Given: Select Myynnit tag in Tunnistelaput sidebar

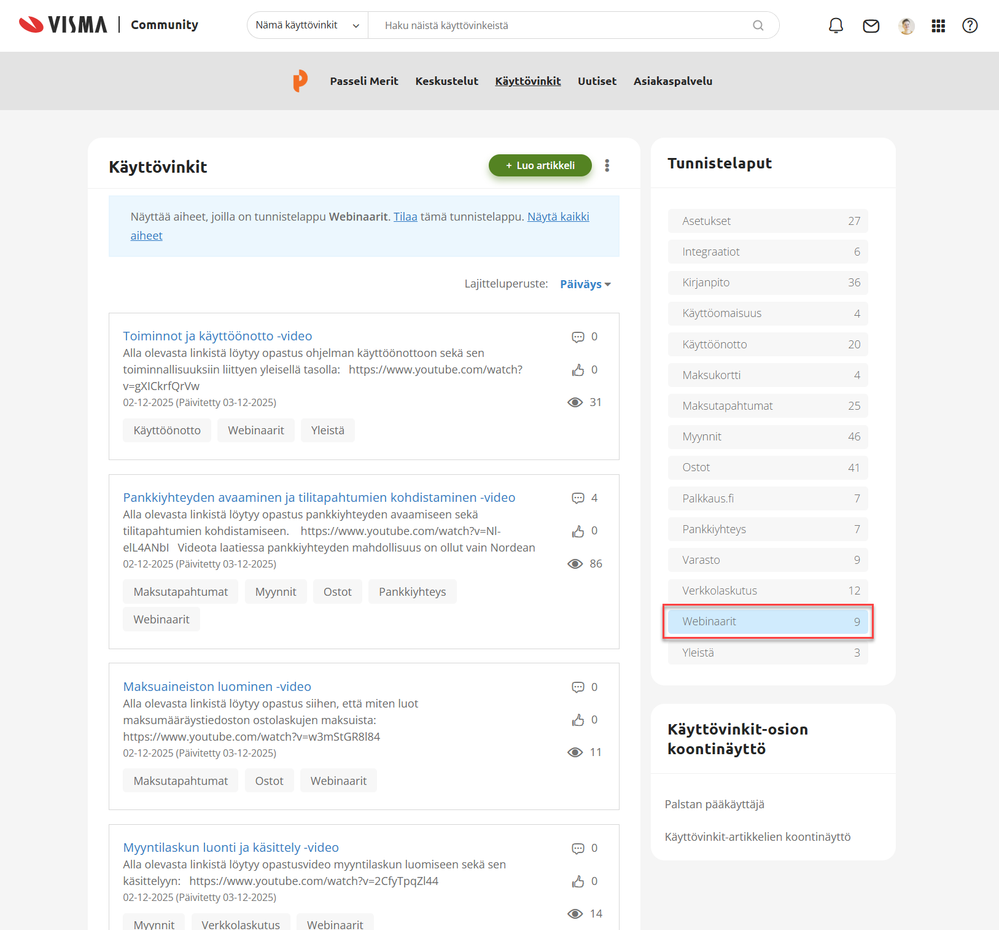Looking at the screenshot, I should coord(768,436).
